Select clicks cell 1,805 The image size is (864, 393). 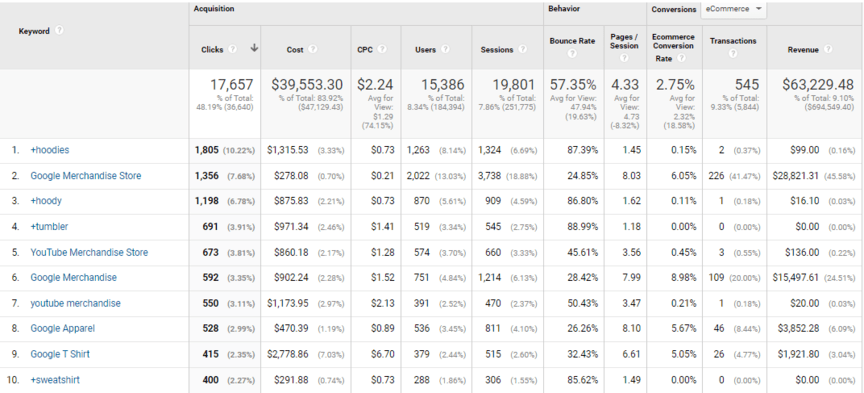click(x=207, y=150)
